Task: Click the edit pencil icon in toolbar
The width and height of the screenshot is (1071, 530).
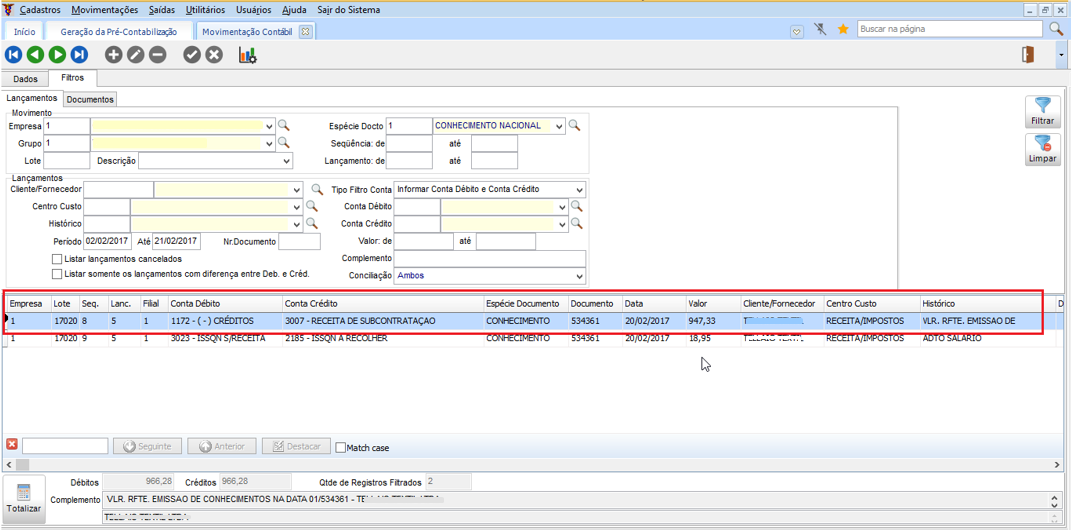Action: coord(136,55)
